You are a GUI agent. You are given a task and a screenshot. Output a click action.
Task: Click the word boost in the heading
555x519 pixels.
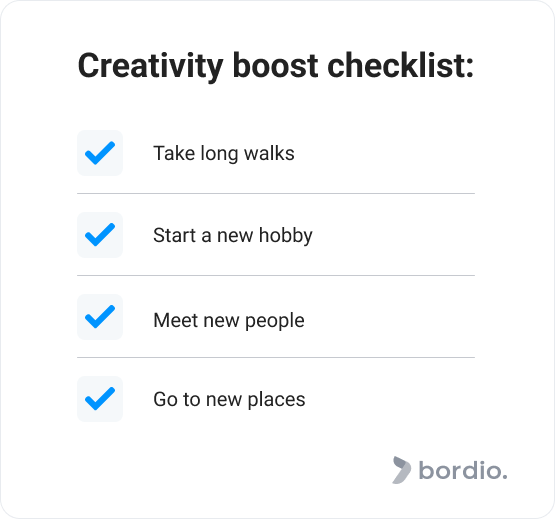(x=275, y=66)
